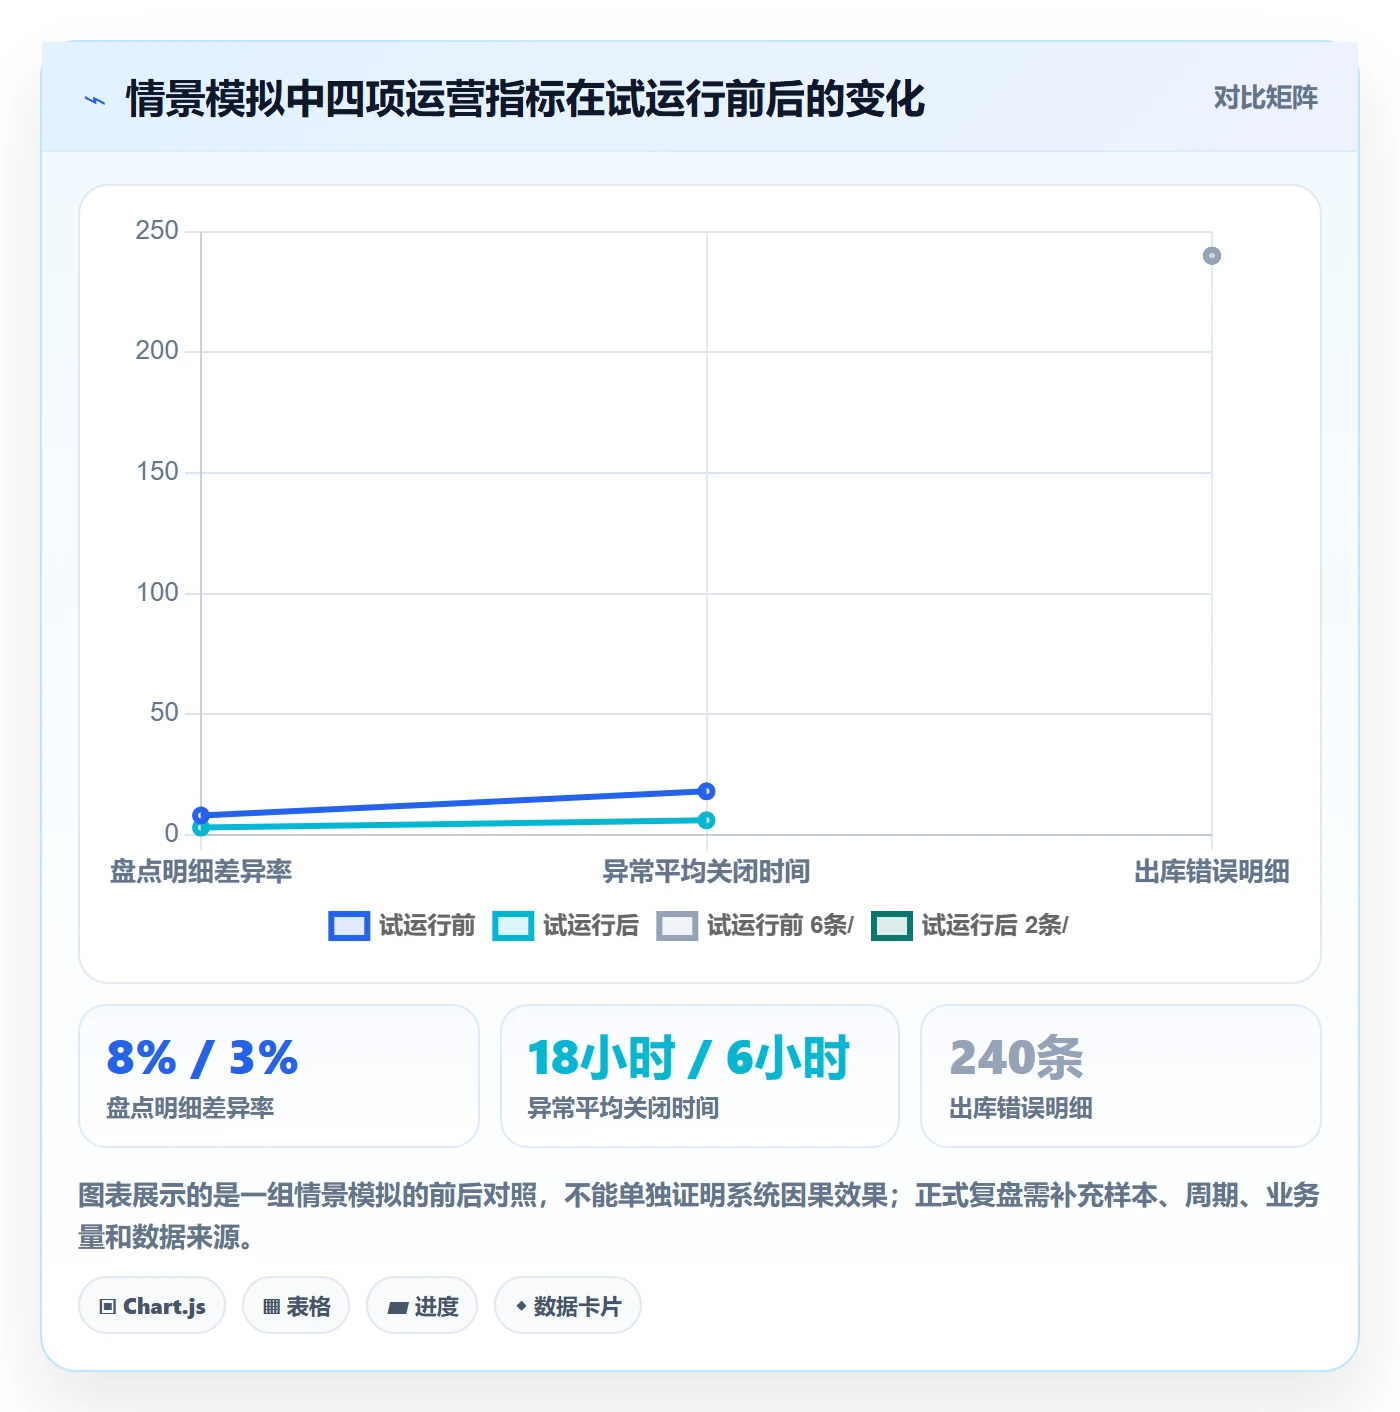
Task: Toggle the 试运行后 2条/ legend item
Action: 970,926
